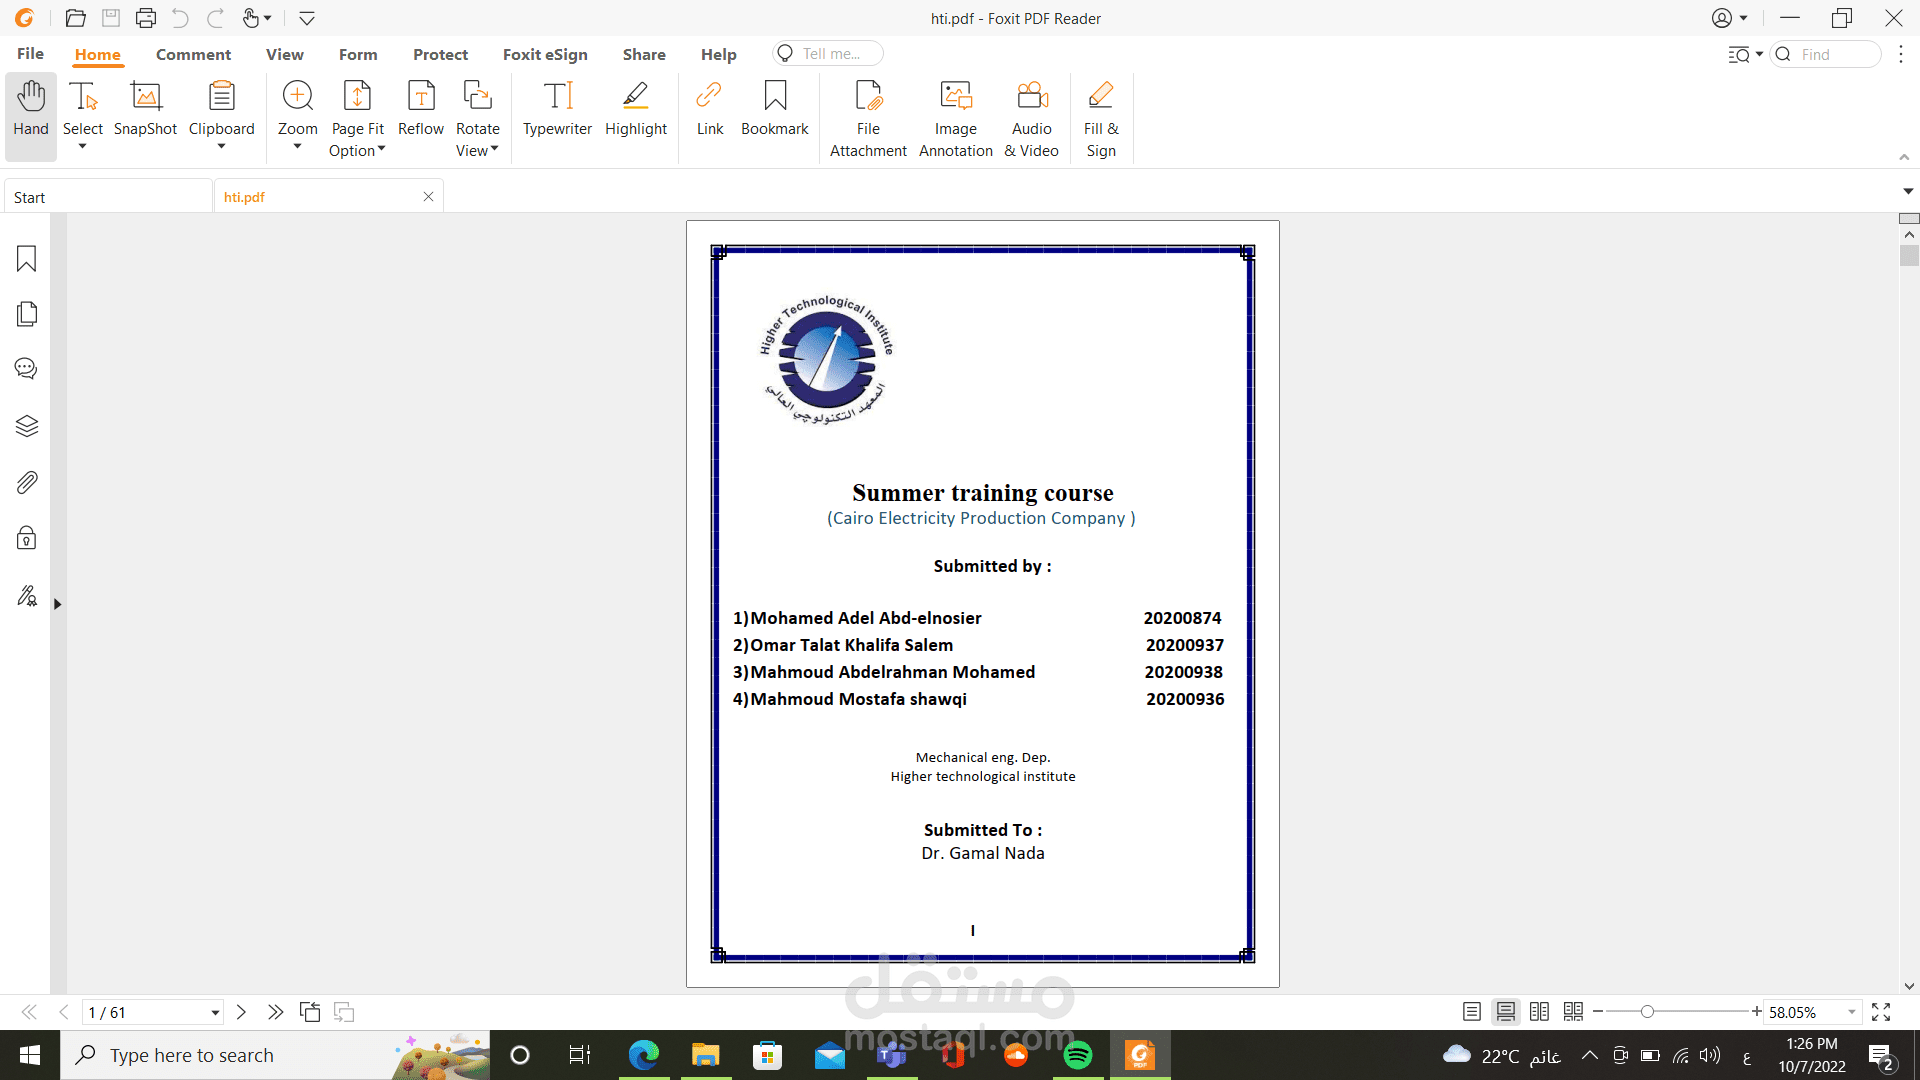
Task: Jump to the last page
Action: pyautogui.click(x=275, y=1012)
